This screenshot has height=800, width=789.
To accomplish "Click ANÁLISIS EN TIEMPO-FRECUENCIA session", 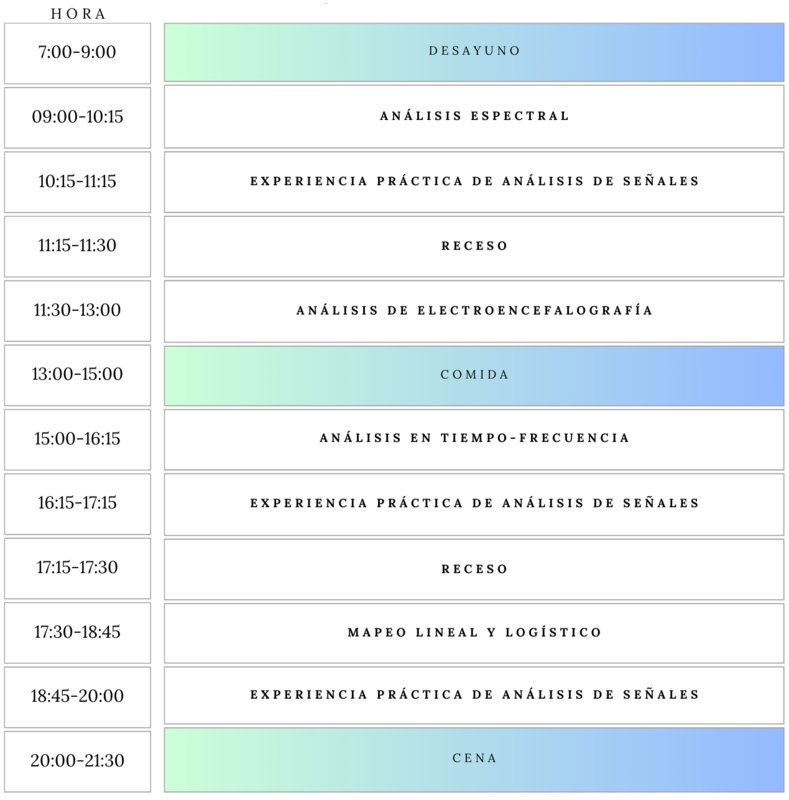I will point(474,439).
